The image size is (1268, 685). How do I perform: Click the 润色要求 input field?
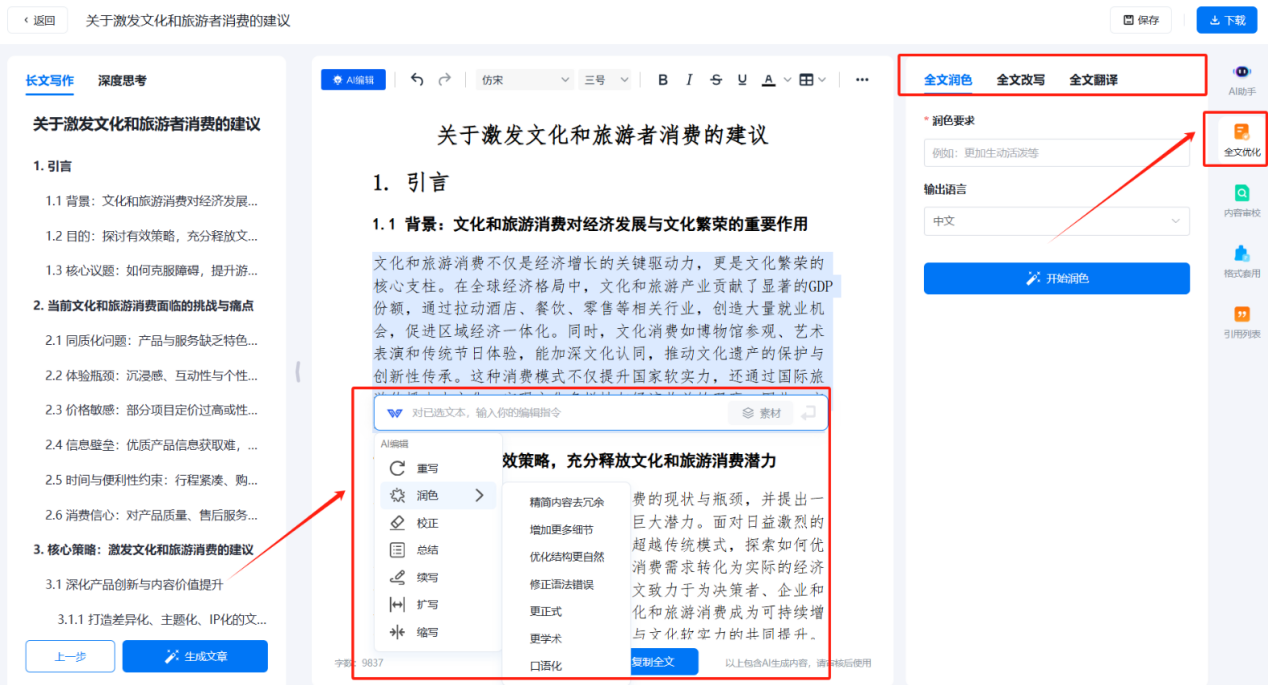coord(1056,153)
